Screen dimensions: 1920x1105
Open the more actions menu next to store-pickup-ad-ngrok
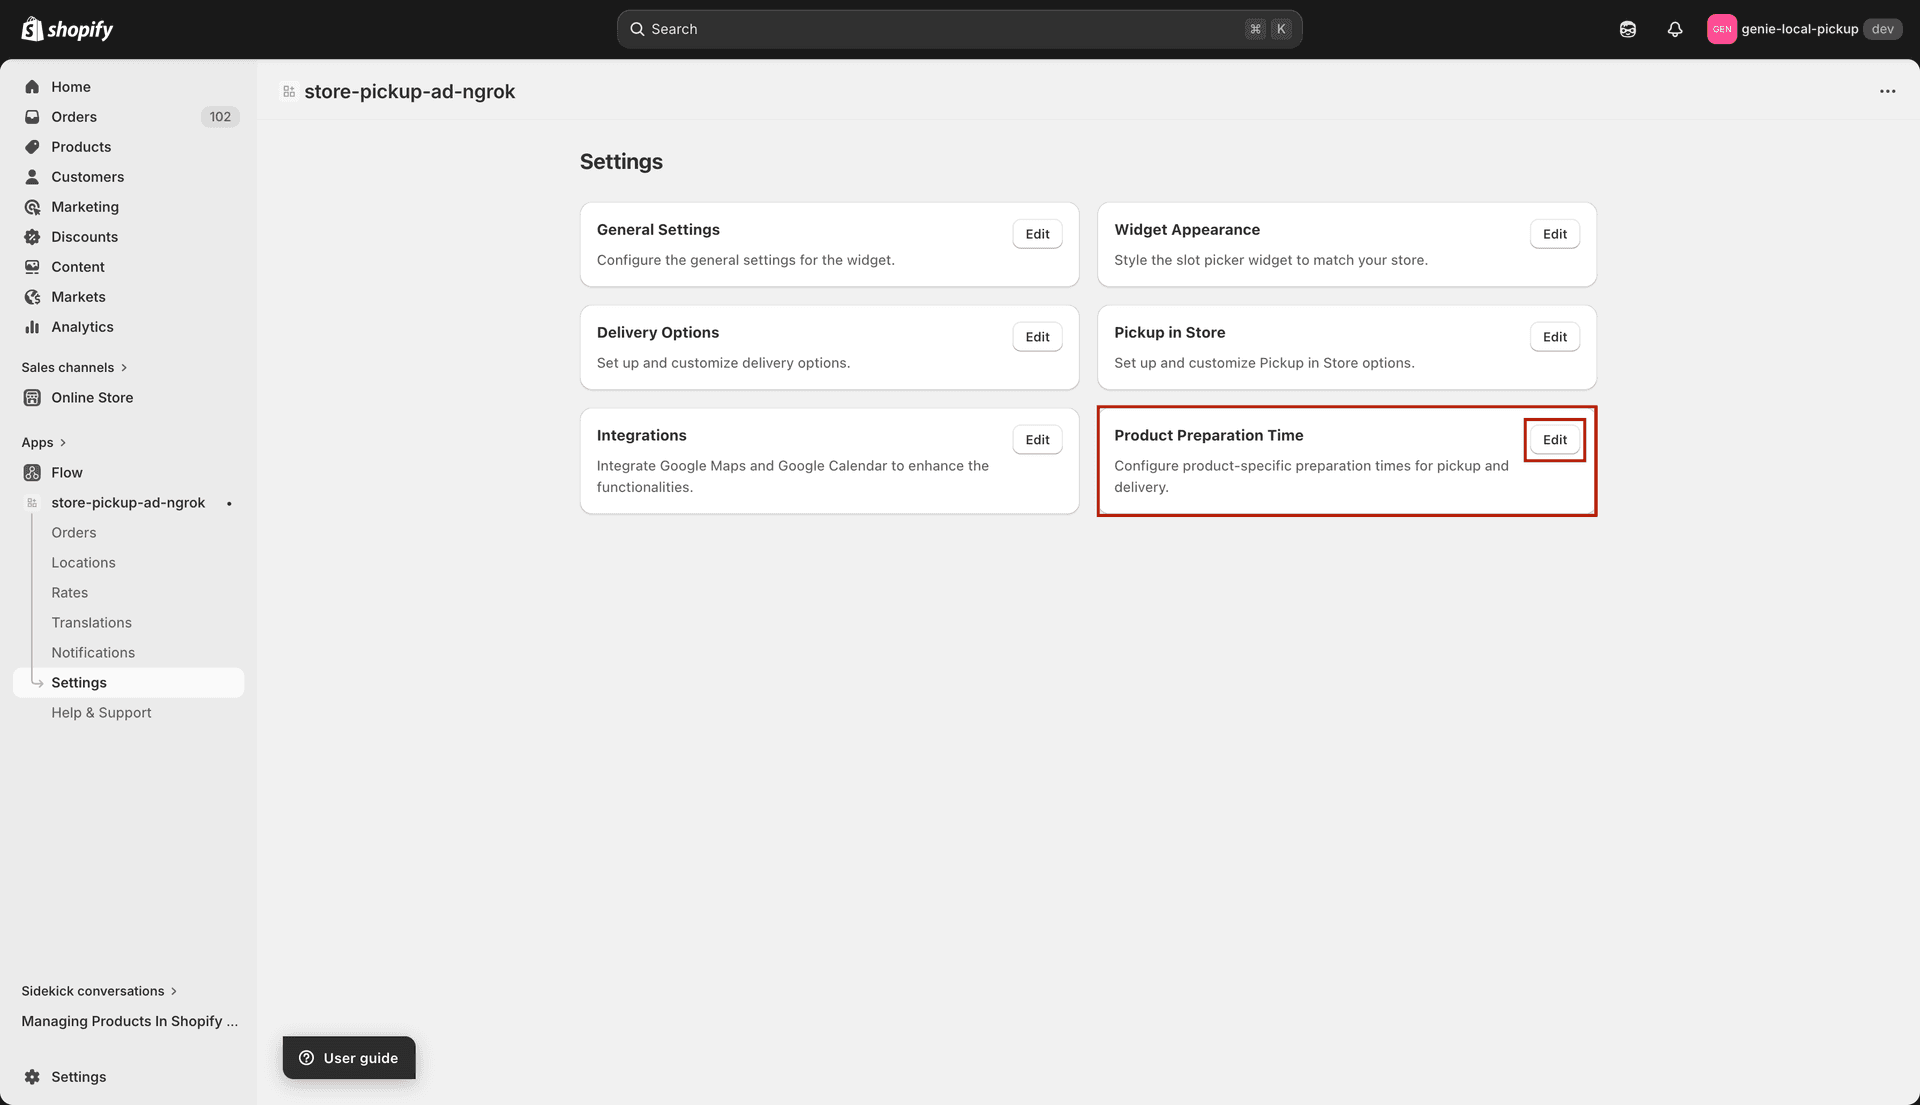1888,91
